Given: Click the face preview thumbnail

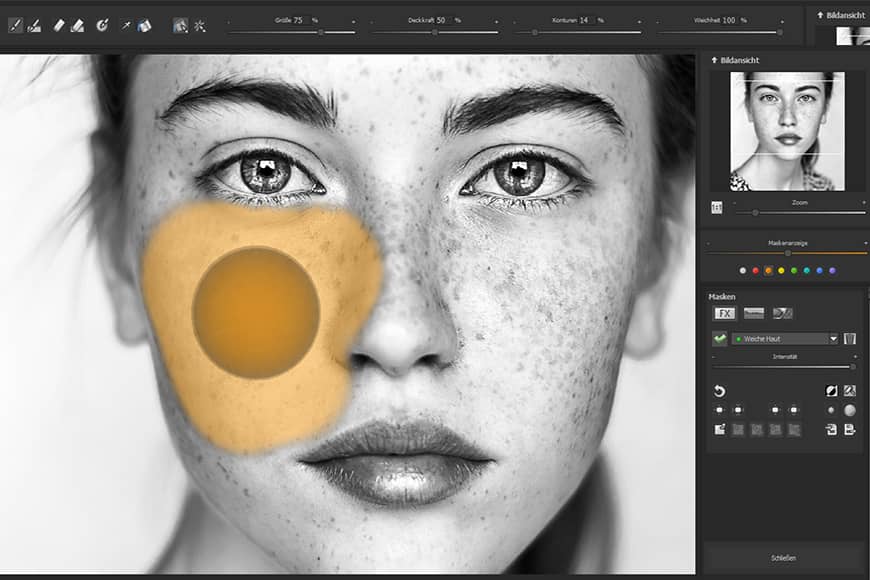Looking at the screenshot, I should tap(787, 132).
